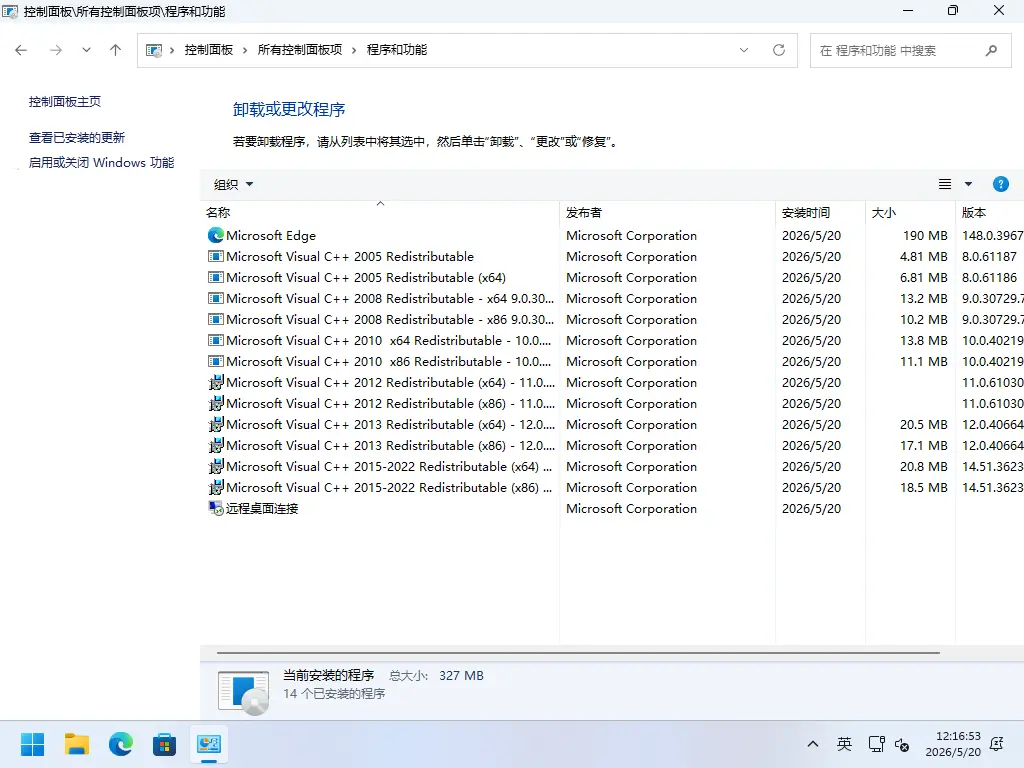Click the 4.81 MB size cell
Viewport: 1024px width, 768px height.
(x=923, y=257)
